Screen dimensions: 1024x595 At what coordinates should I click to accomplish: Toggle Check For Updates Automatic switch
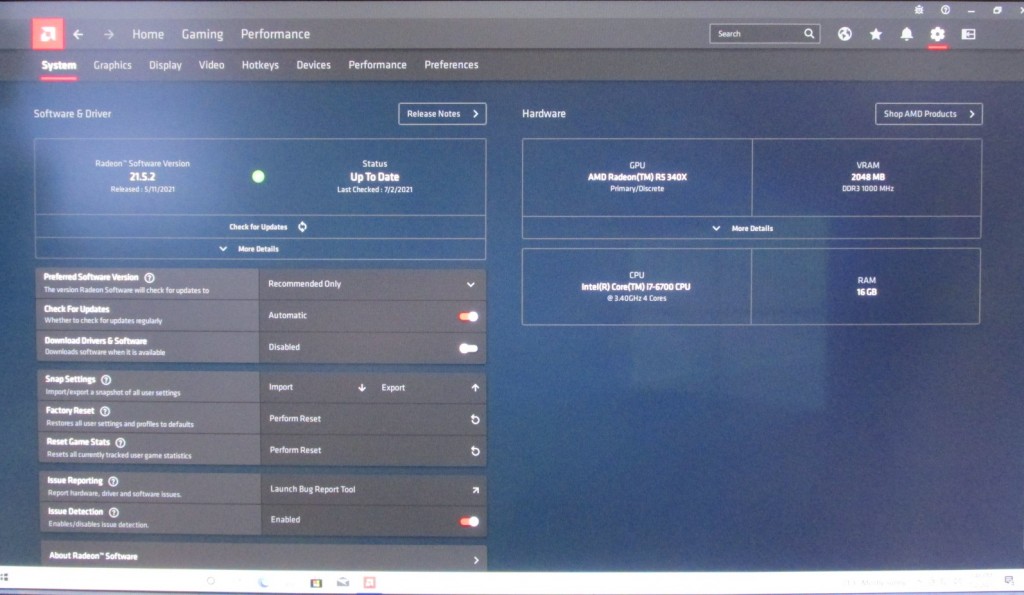[468, 316]
